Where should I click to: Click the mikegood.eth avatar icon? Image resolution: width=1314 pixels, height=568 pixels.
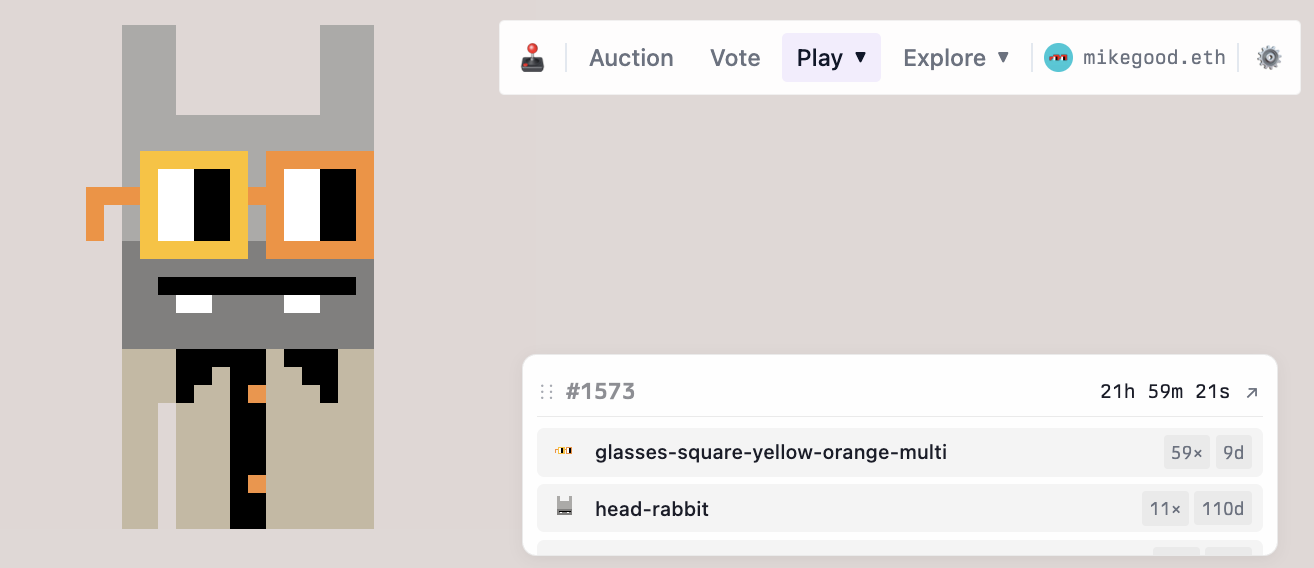pos(1058,58)
